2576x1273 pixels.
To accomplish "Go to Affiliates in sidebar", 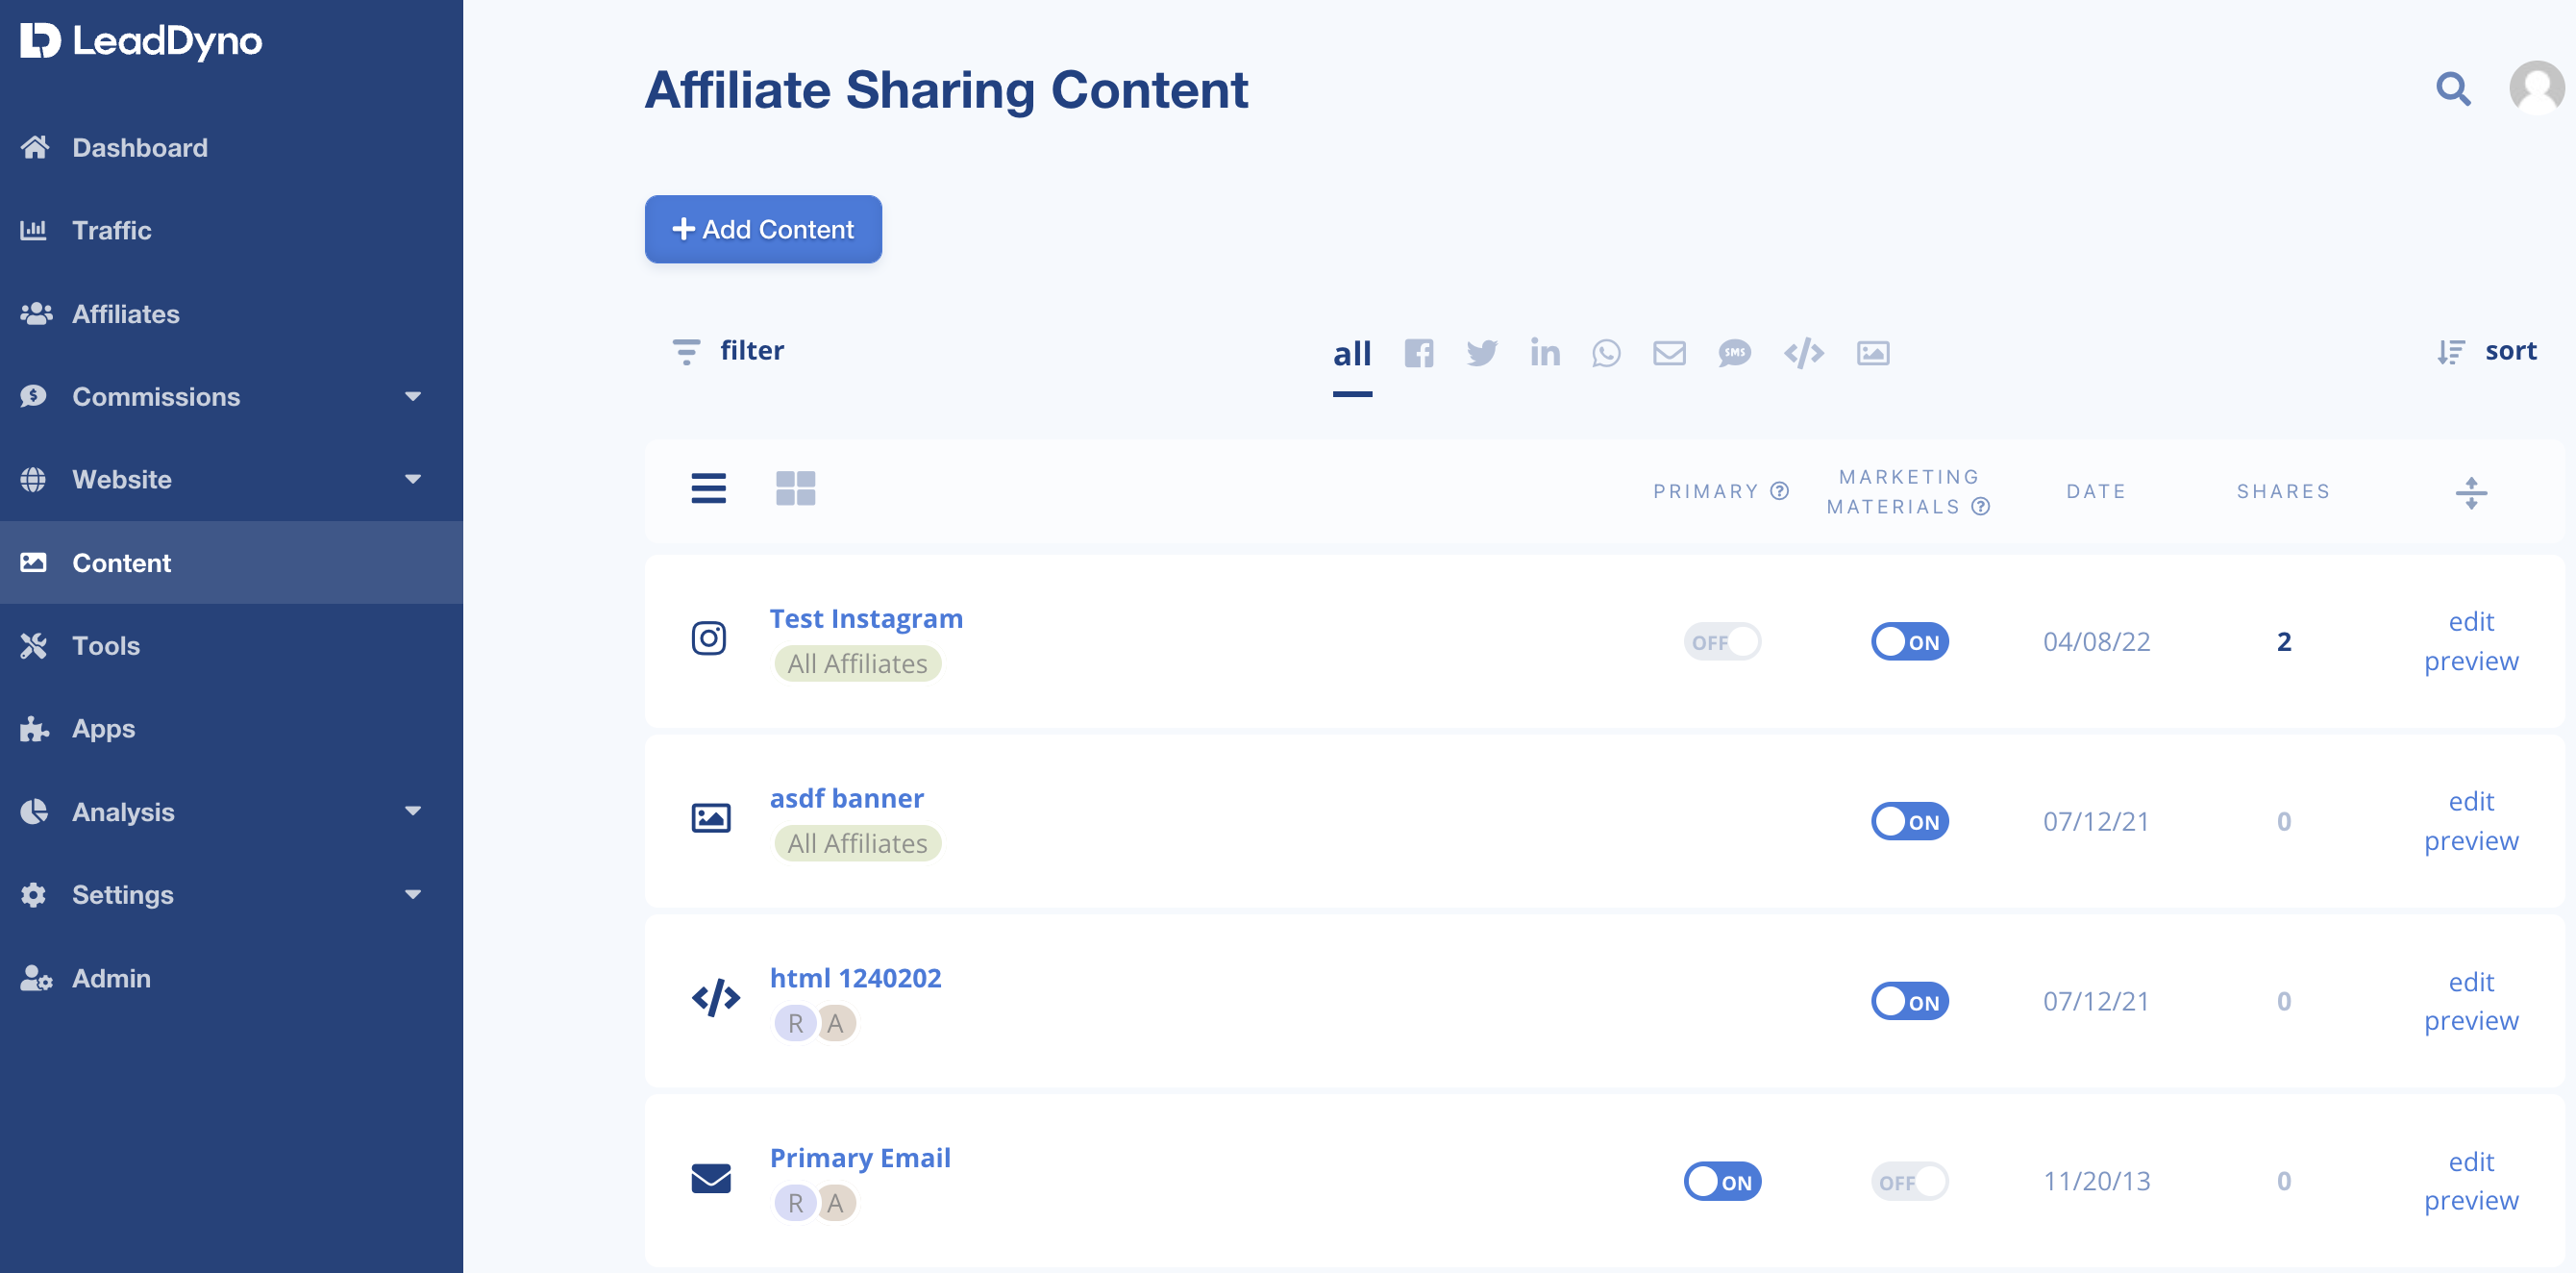I will pyautogui.click(x=231, y=314).
